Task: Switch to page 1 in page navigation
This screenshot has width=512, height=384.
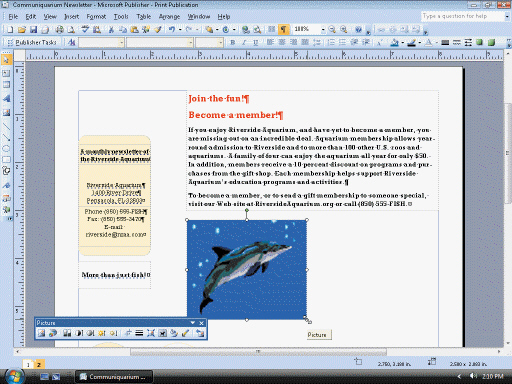Action: 28,364
